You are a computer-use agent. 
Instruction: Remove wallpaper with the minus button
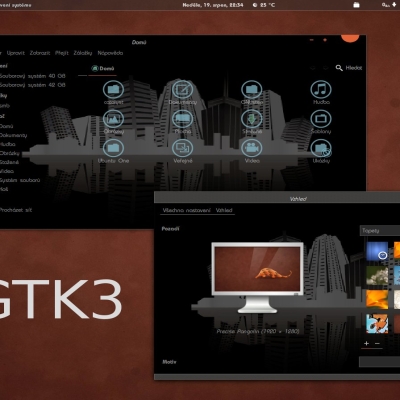377,343
